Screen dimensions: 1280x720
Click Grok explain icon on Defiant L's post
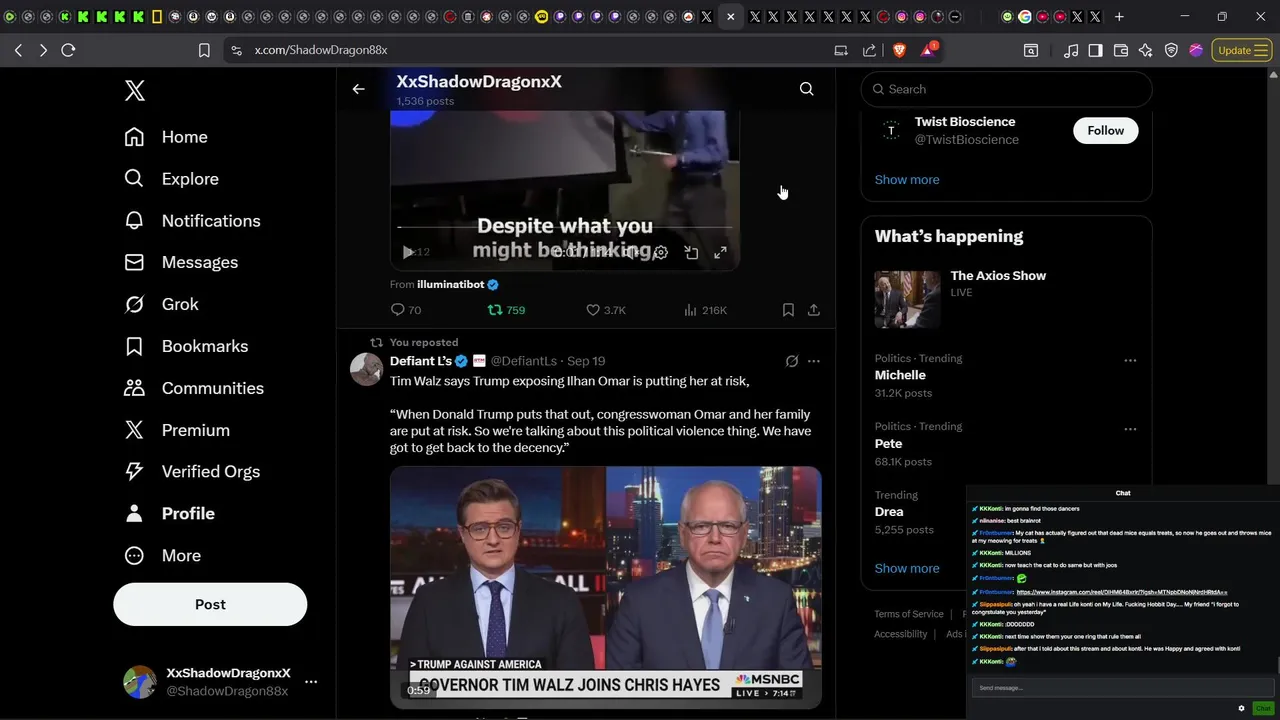pos(792,361)
